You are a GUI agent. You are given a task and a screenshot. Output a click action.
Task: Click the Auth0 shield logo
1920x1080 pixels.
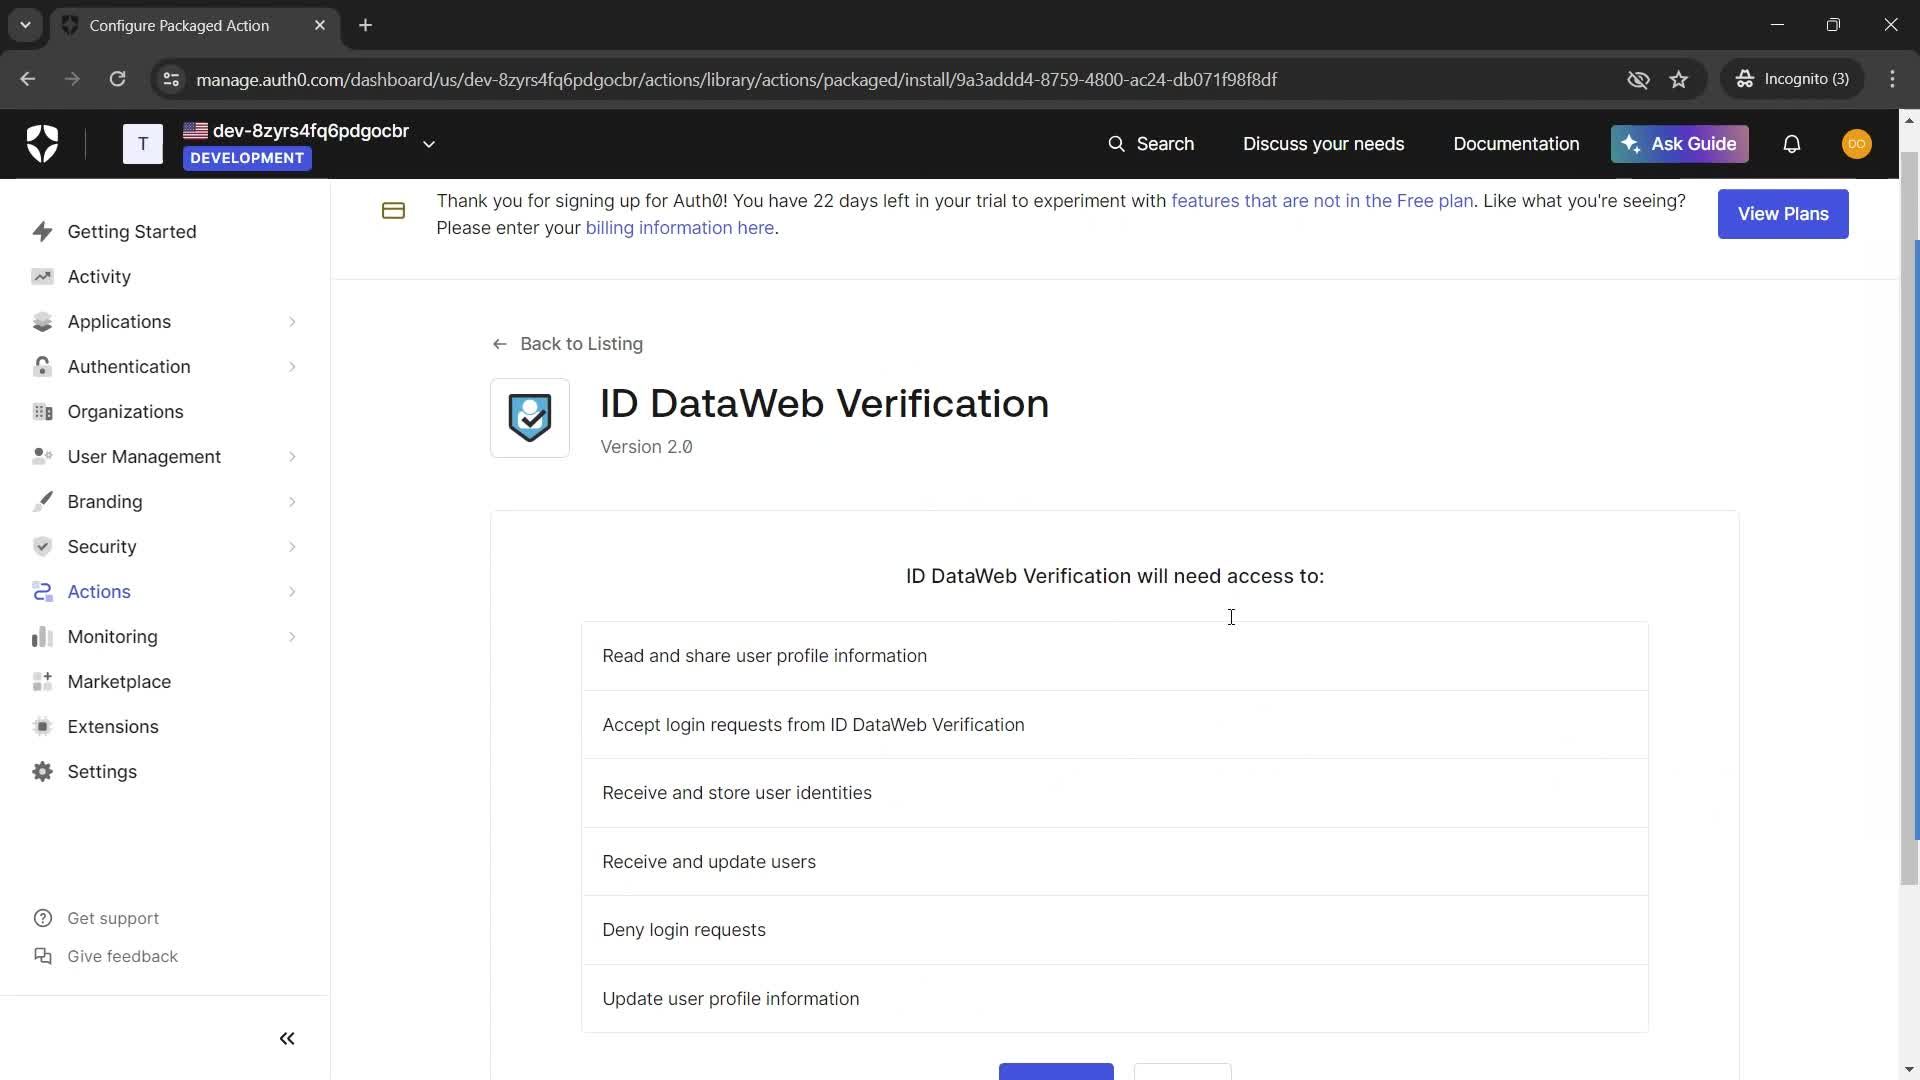click(42, 144)
